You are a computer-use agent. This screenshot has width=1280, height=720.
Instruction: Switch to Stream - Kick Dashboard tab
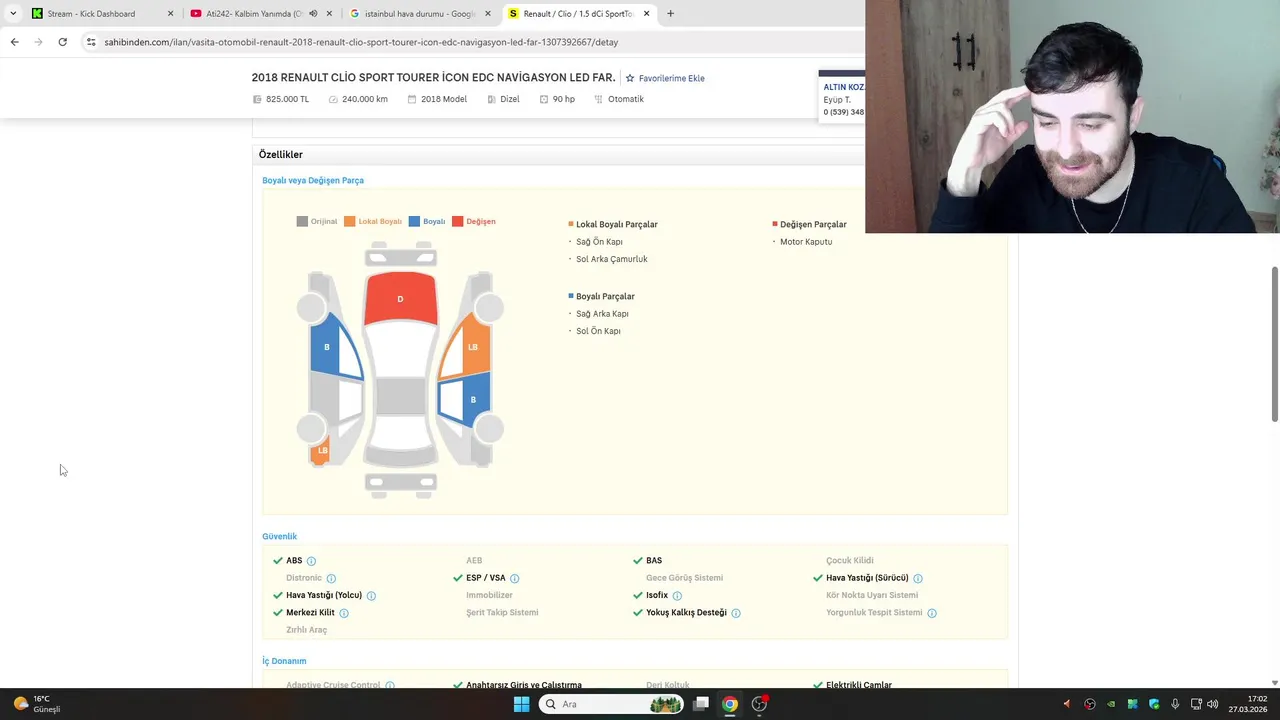(x=101, y=14)
